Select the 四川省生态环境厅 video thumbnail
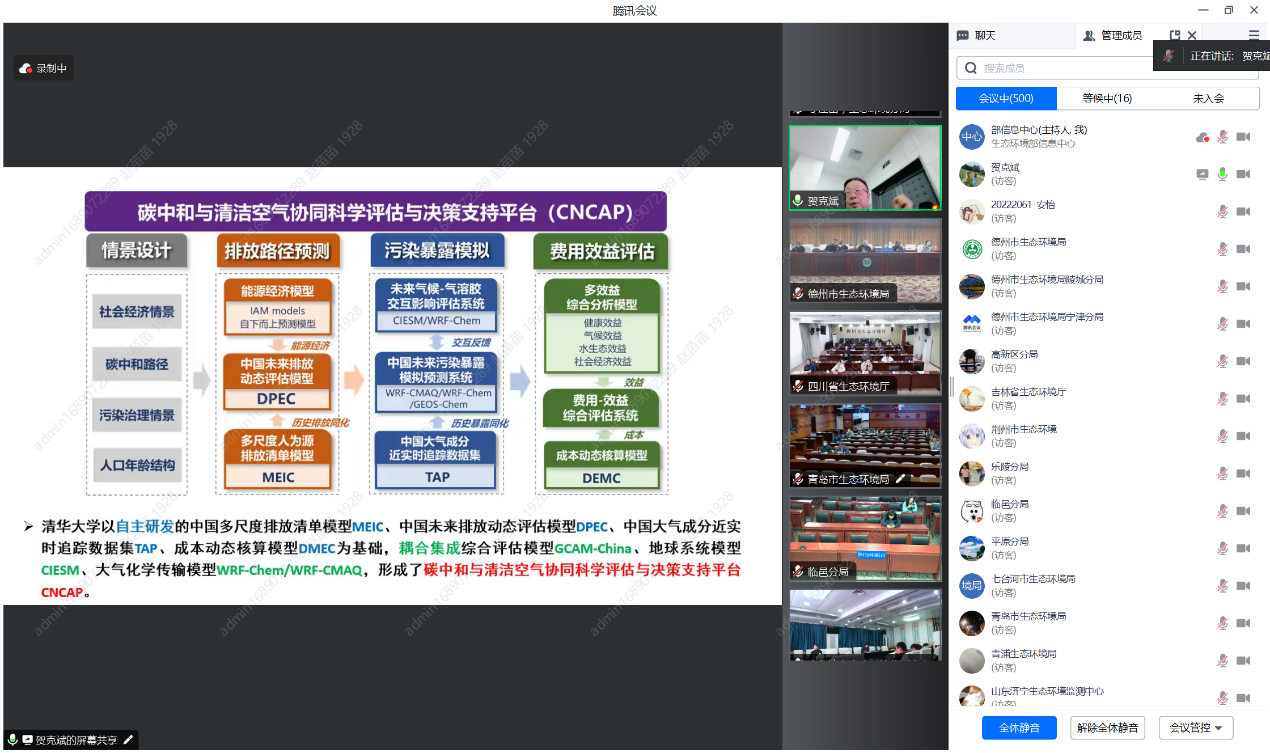 [x=865, y=353]
